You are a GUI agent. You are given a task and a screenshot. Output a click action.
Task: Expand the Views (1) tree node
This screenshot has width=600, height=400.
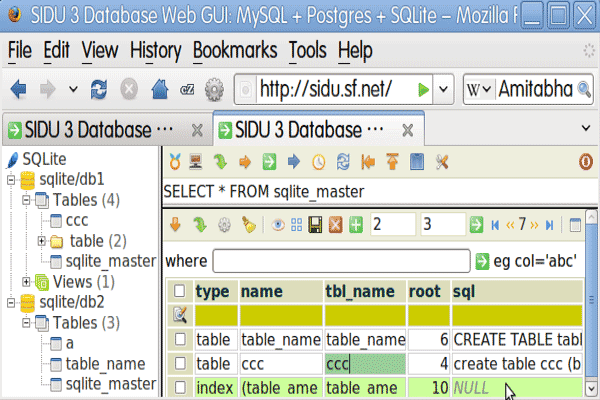[26, 281]
